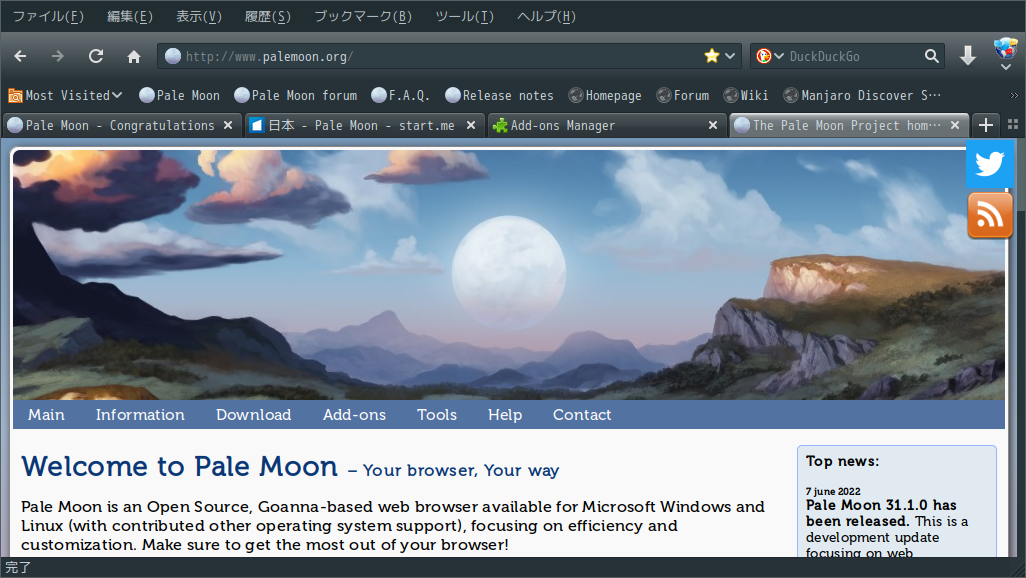1026x578 pixels.
Task: Open the ブックマーク(B) menu
Action: click(363, 16)
